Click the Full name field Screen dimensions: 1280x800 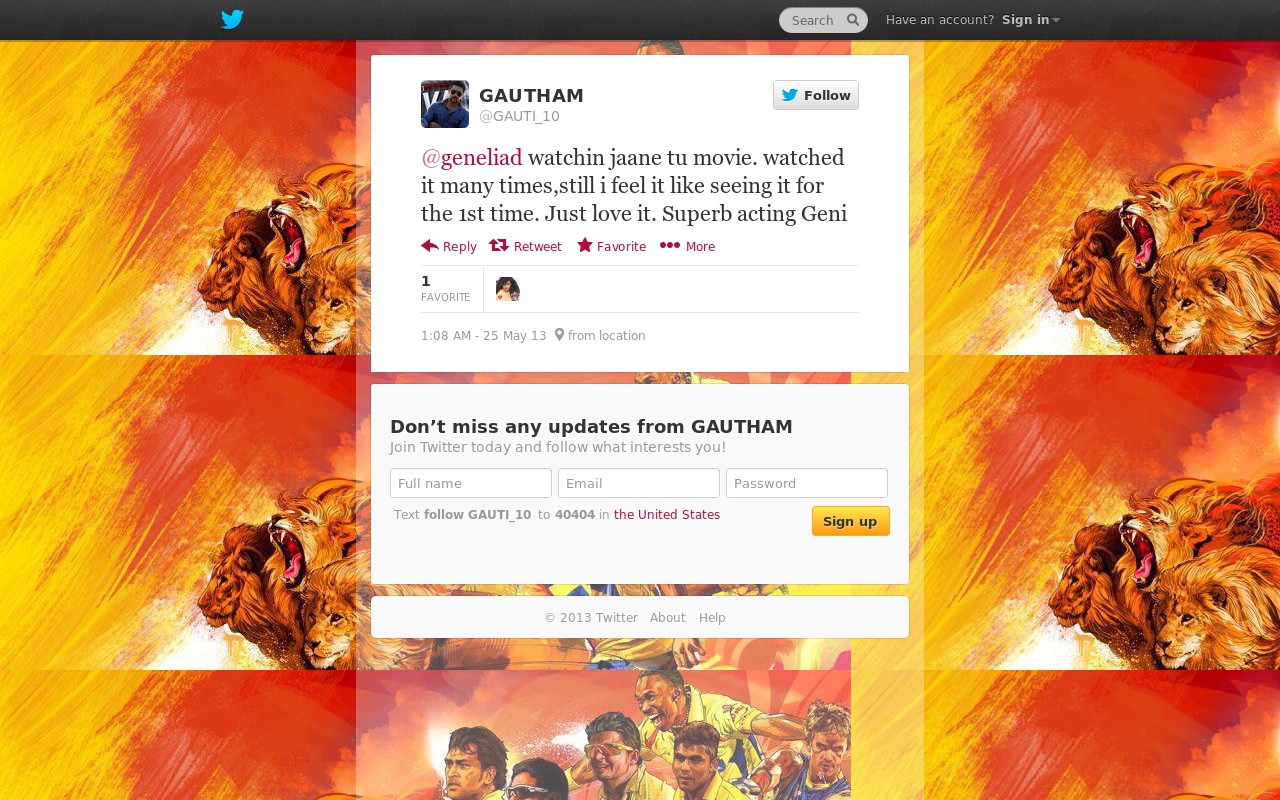471,483
